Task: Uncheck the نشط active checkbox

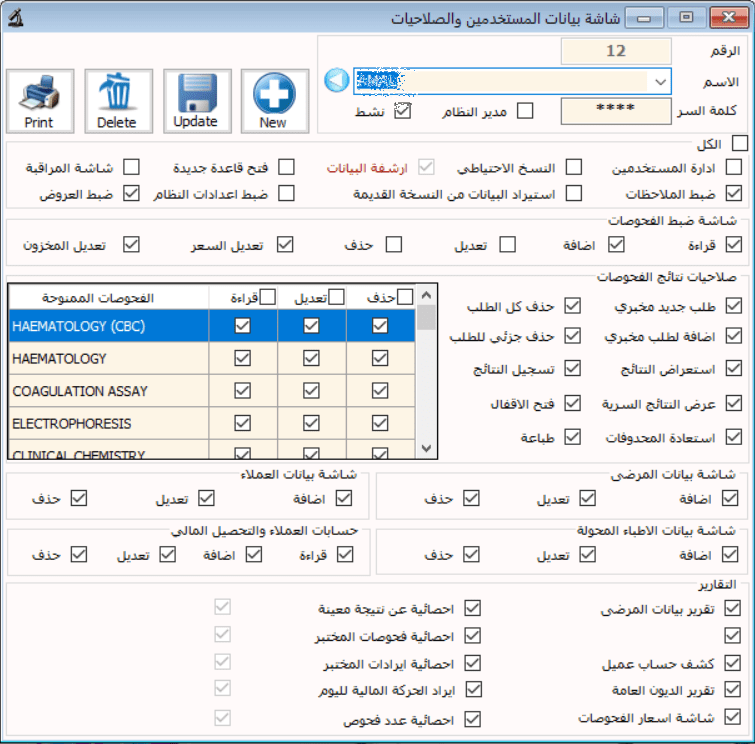Action: tap(403, 111)
